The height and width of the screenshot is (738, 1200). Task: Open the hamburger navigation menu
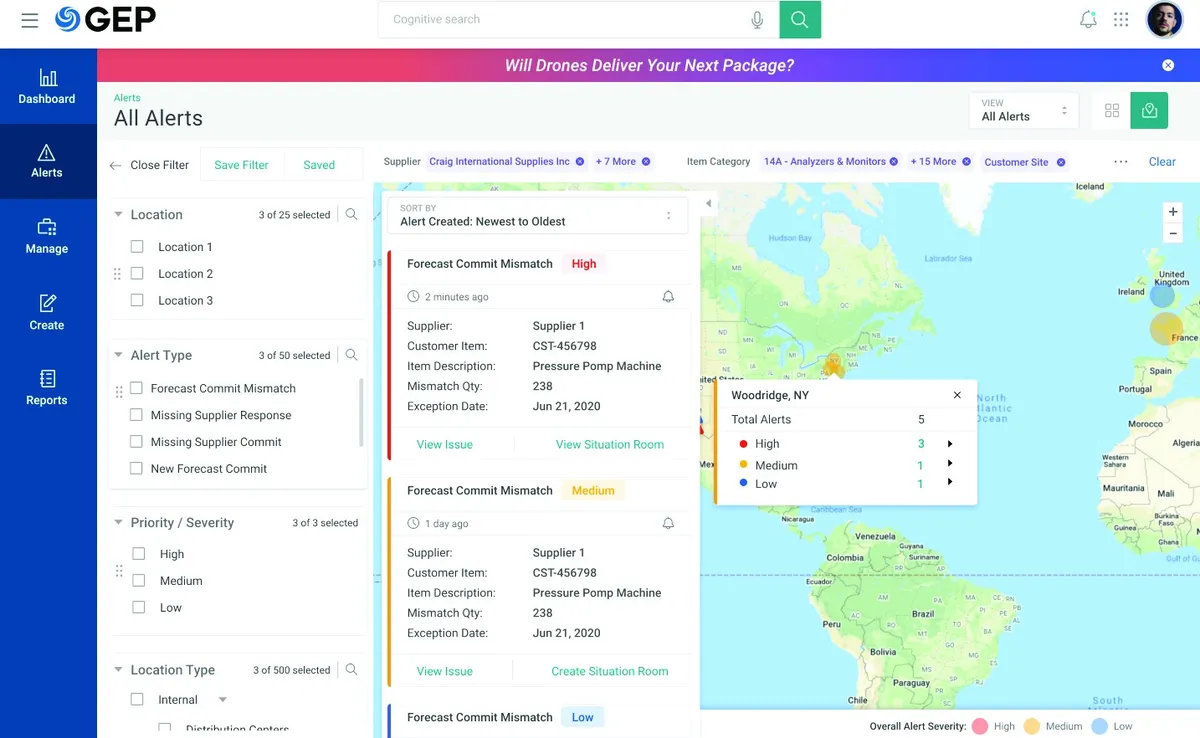click(30, 20)
